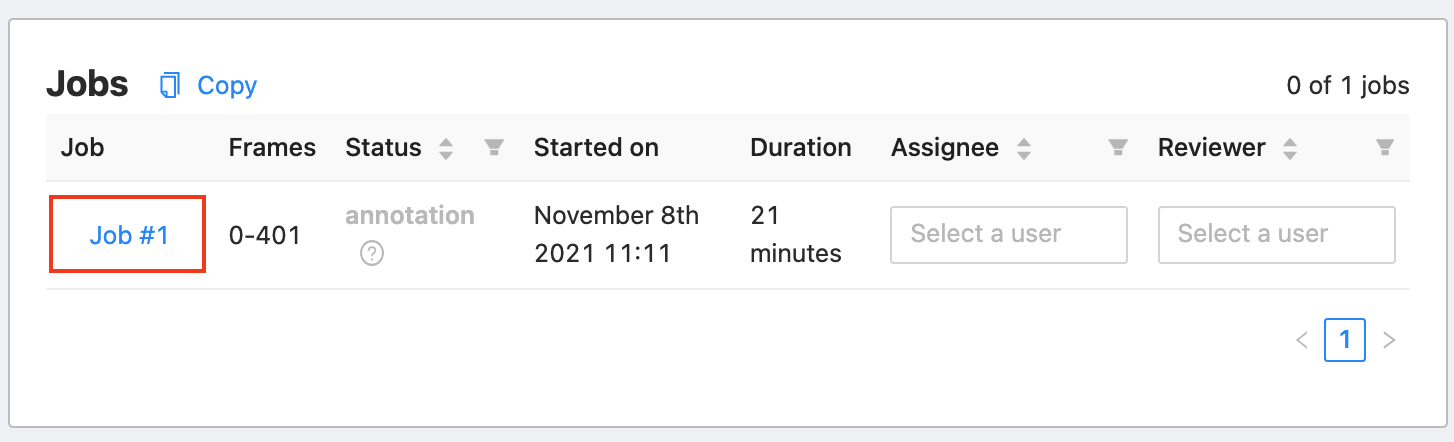Click the Reviewer column sort arrows
Viewport: 1454px width, 442px height.
pyautogui.click(x=1290, y=148)
